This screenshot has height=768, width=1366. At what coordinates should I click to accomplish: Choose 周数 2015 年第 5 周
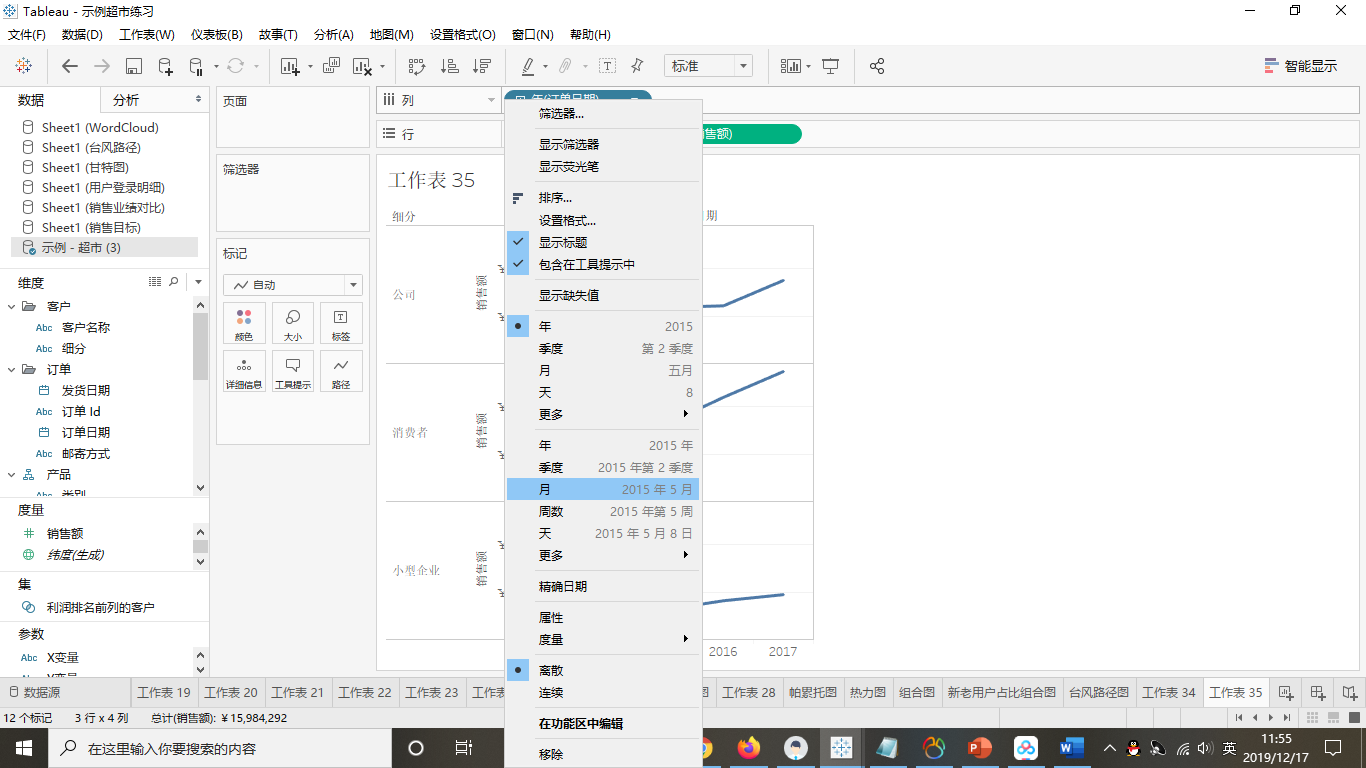tap(603, 512)
